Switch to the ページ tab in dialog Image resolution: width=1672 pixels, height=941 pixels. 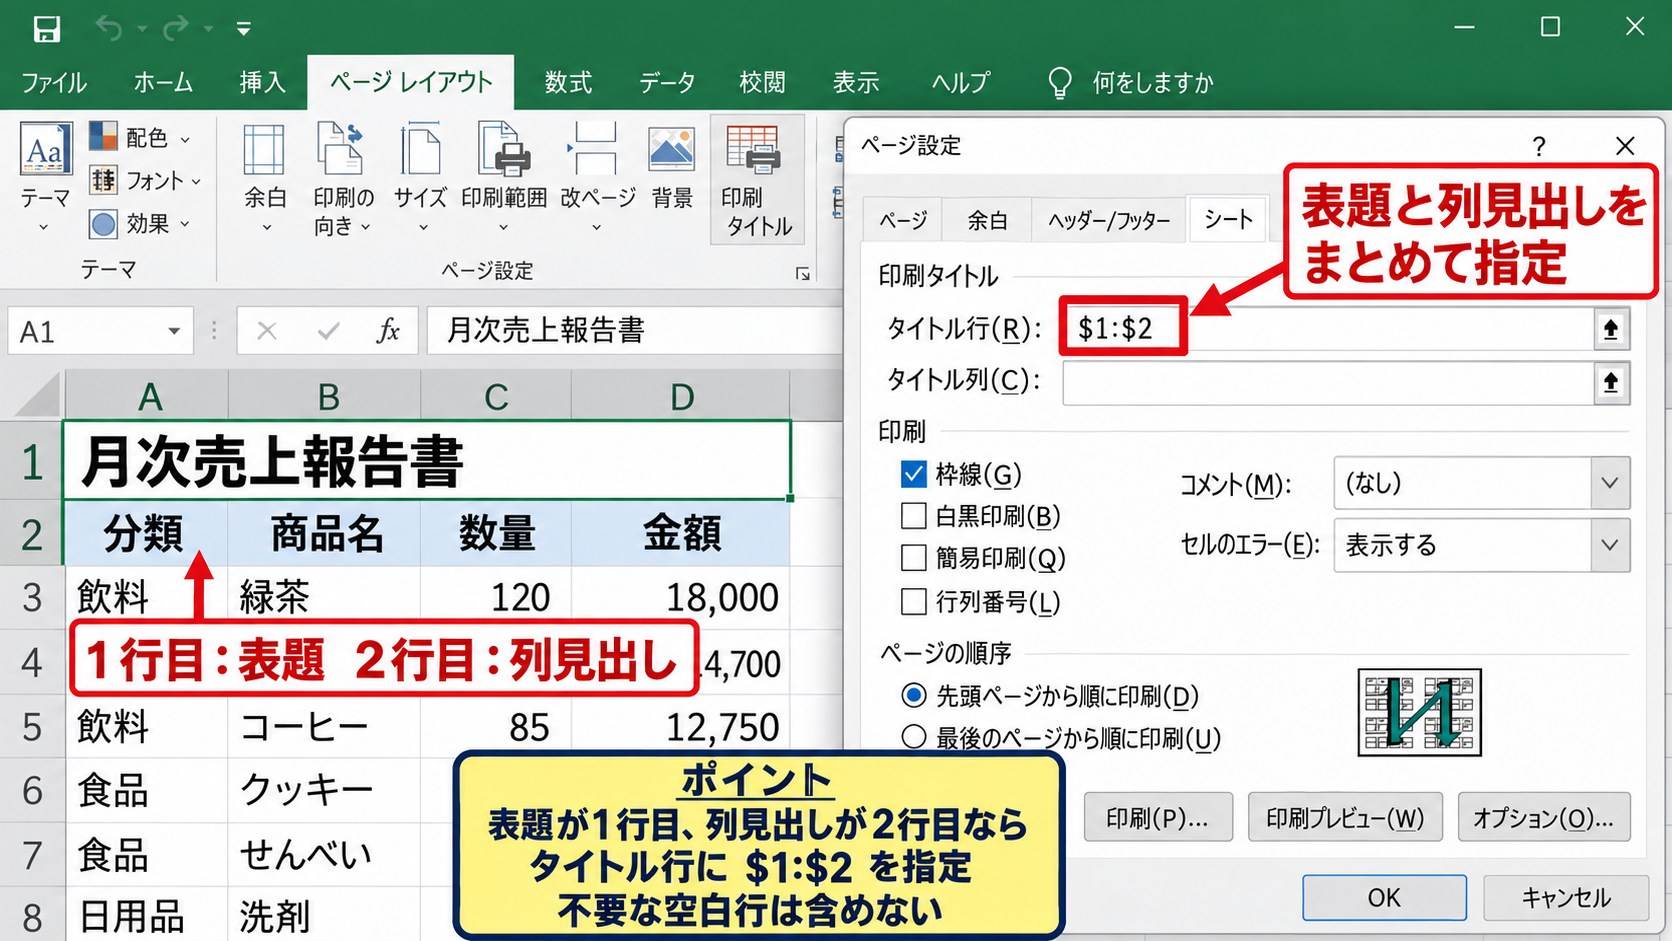pyautogui.click(x=903, y=220)
